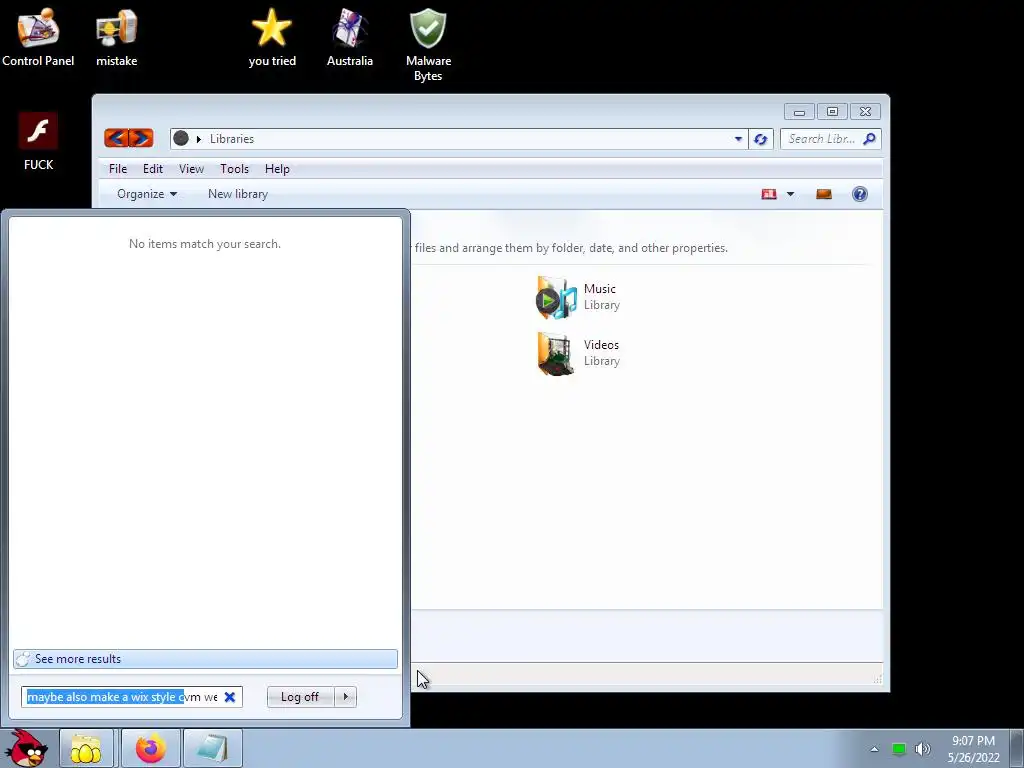Go back with the orange left arrow
Screen dimensions: 1024x768
(116, 138)
